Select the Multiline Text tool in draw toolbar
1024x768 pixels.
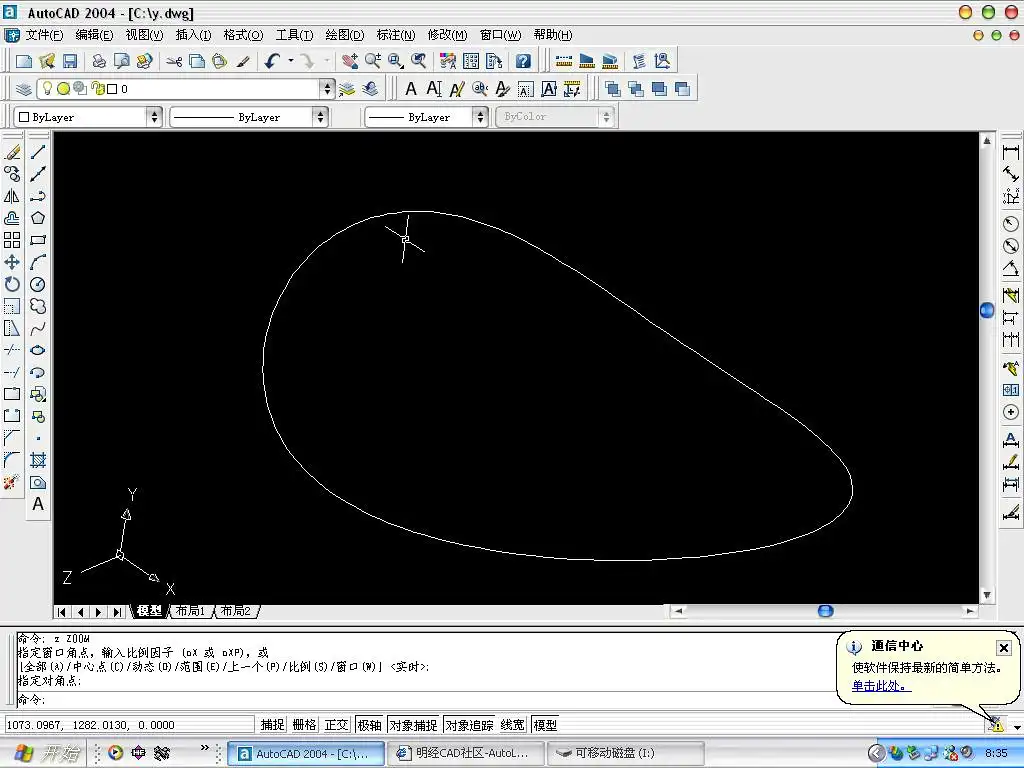coord(38,504)
